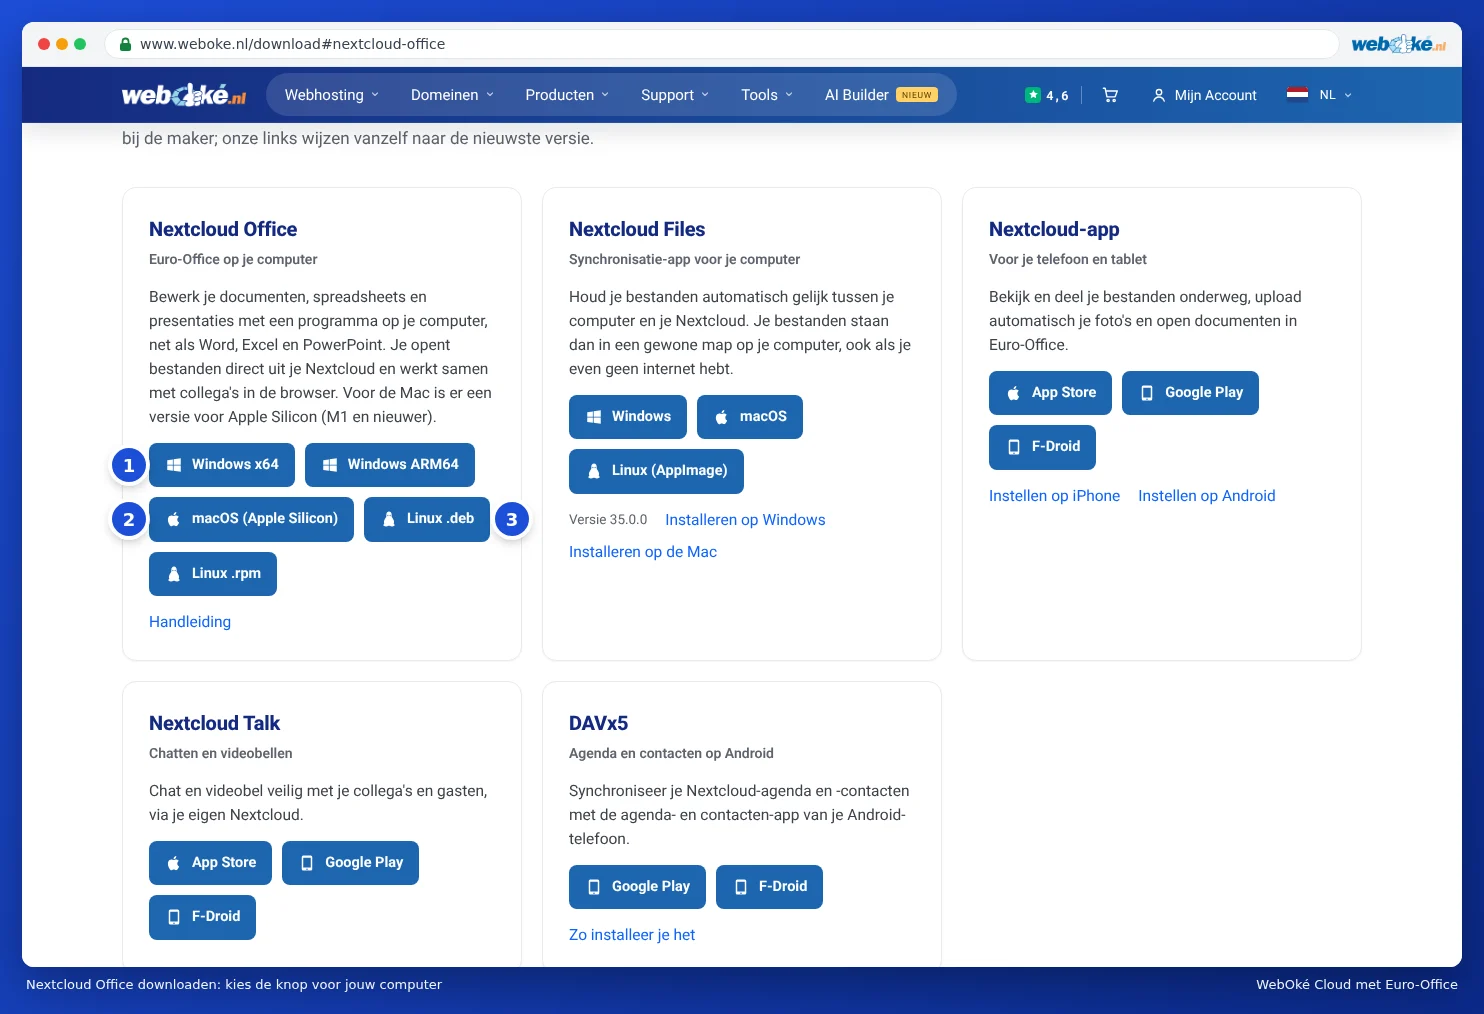Open Zo installeer je het link

tap(632, 935)
